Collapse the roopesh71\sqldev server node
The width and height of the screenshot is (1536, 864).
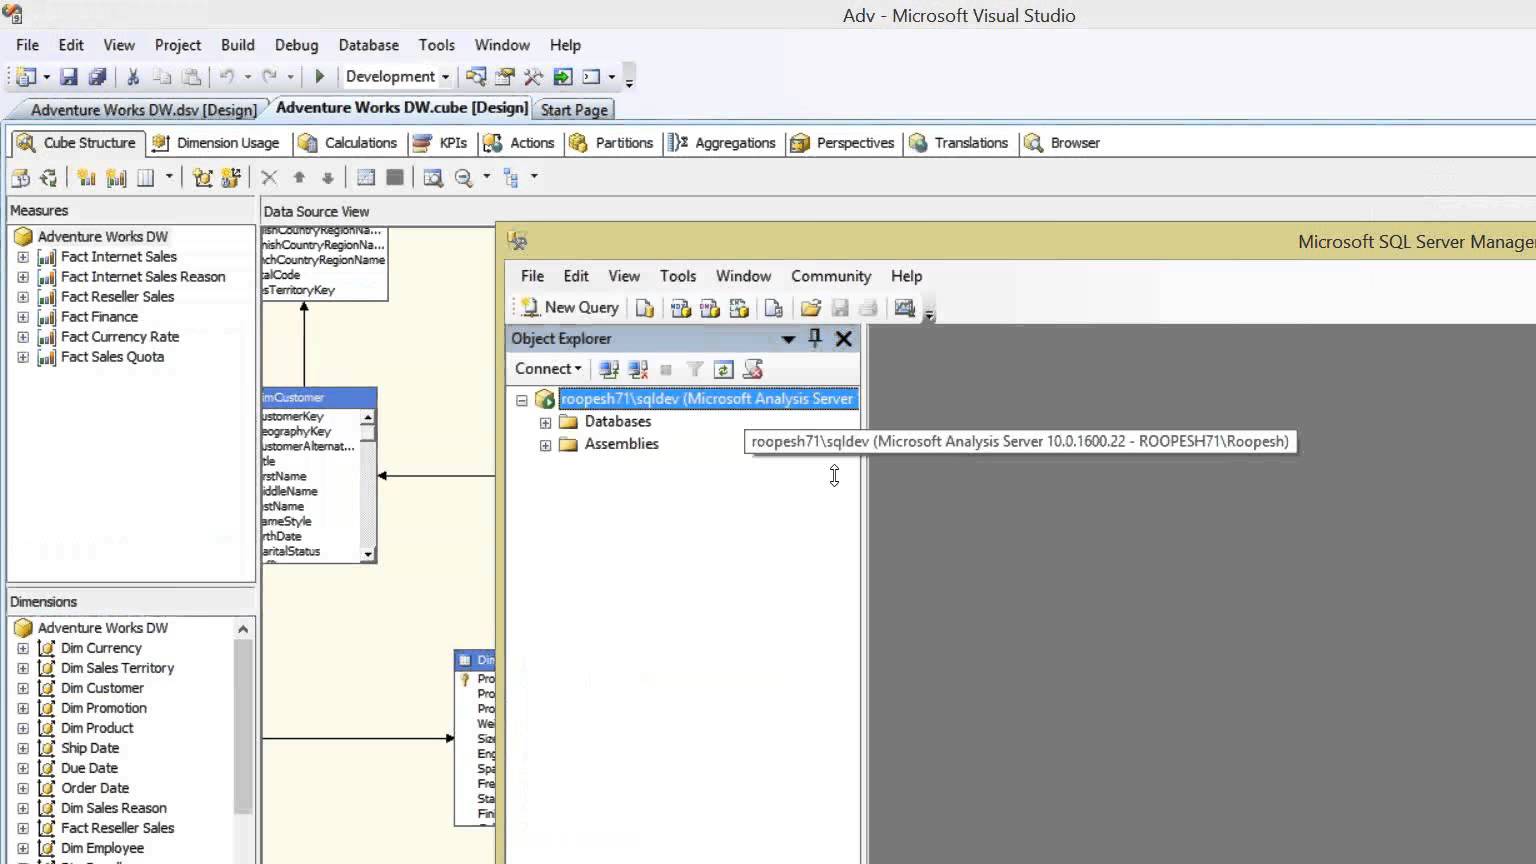click(x=522, y=400)
